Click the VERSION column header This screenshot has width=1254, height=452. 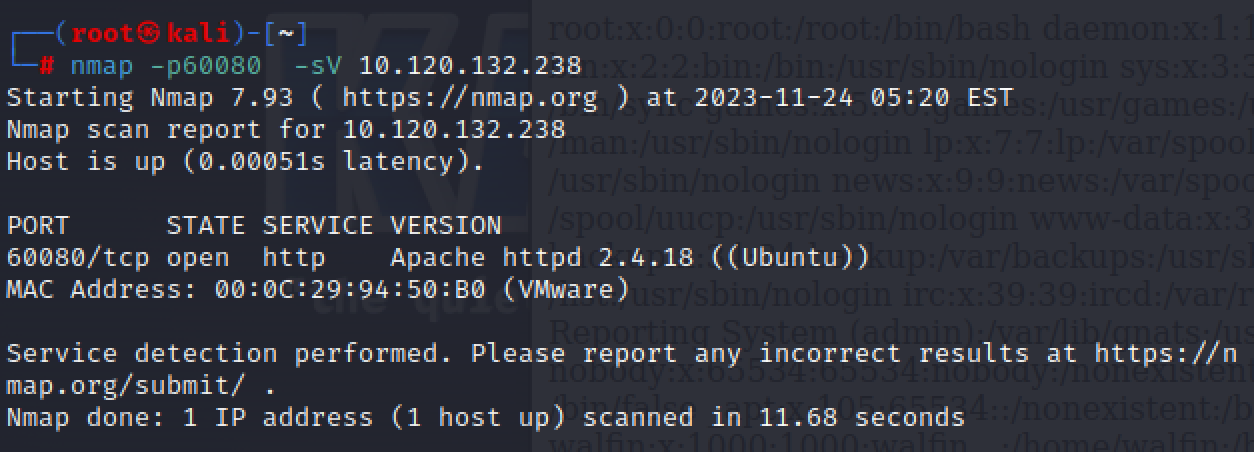tap(446, 225)
